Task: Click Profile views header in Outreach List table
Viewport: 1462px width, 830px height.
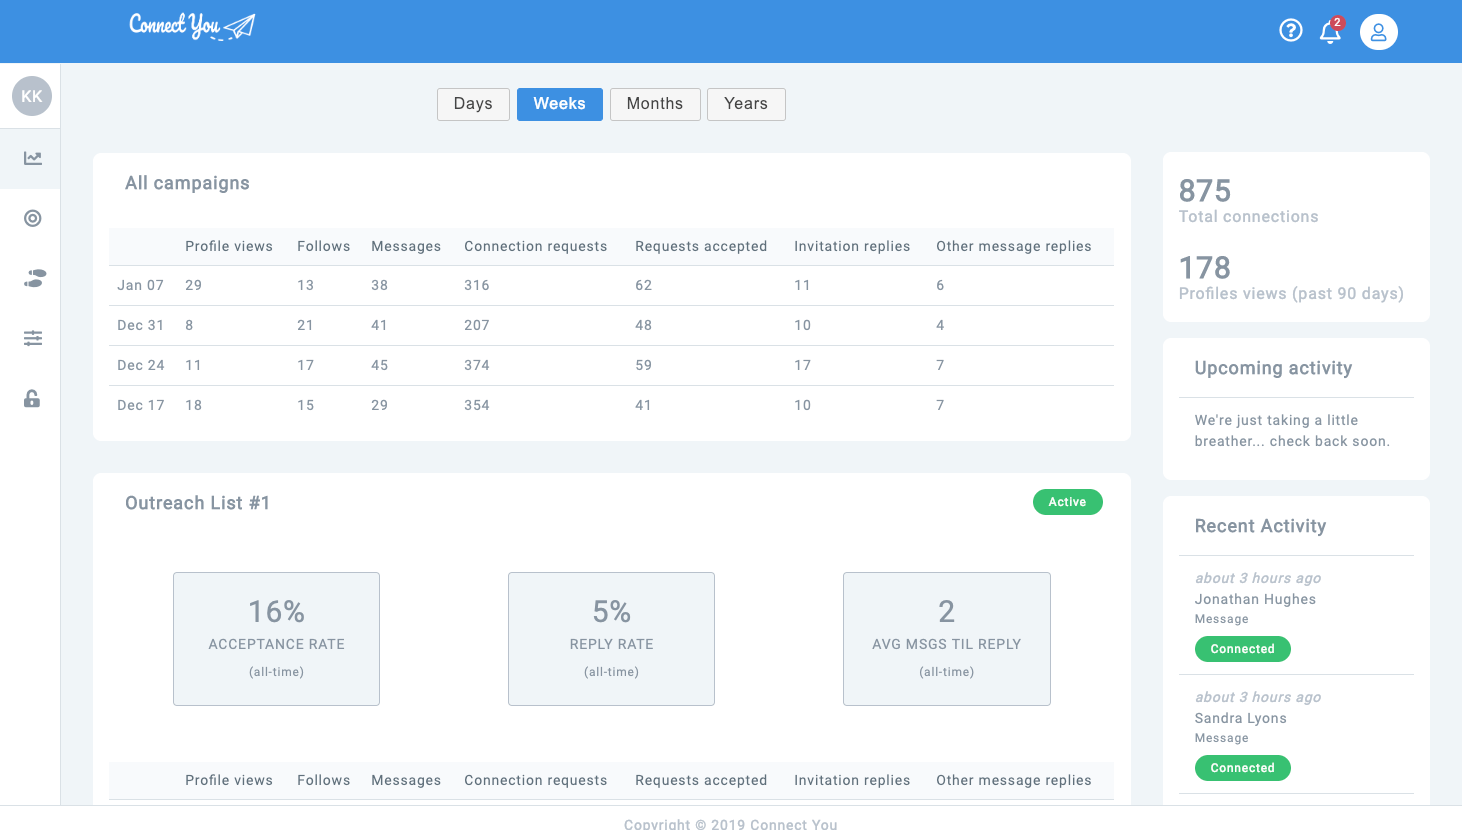Action: coord(229,780)
